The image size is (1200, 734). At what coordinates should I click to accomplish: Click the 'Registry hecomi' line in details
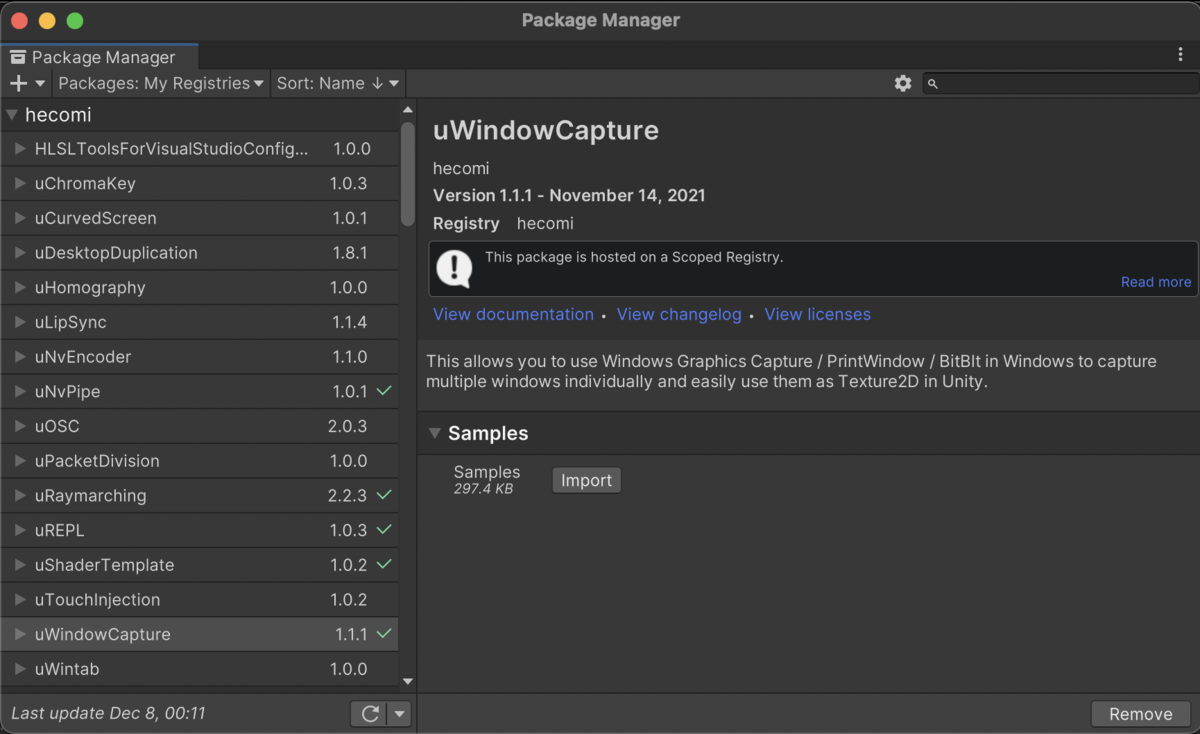[503, 223]
